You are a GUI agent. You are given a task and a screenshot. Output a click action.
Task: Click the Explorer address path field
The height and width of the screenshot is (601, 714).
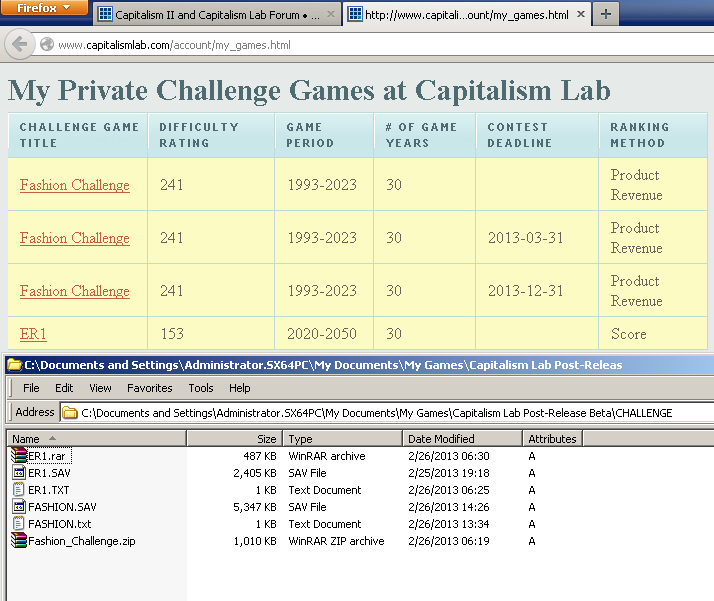[x=387, y=413]
